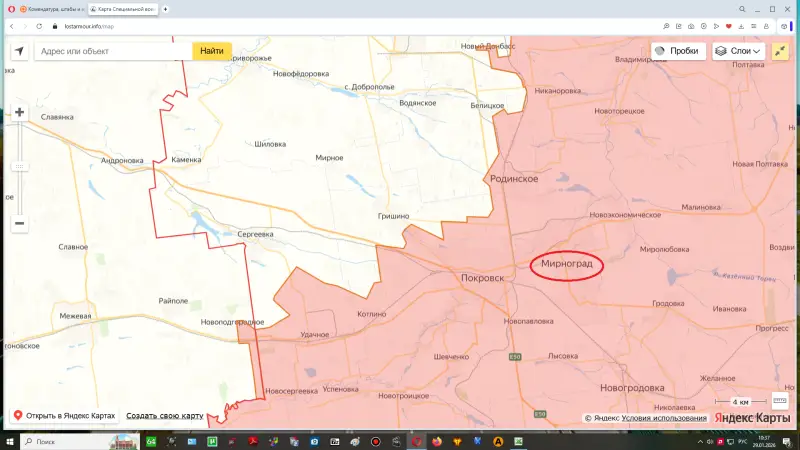Expand the Слои layers dropdown

pyautogui.click(x=738, y=51)
